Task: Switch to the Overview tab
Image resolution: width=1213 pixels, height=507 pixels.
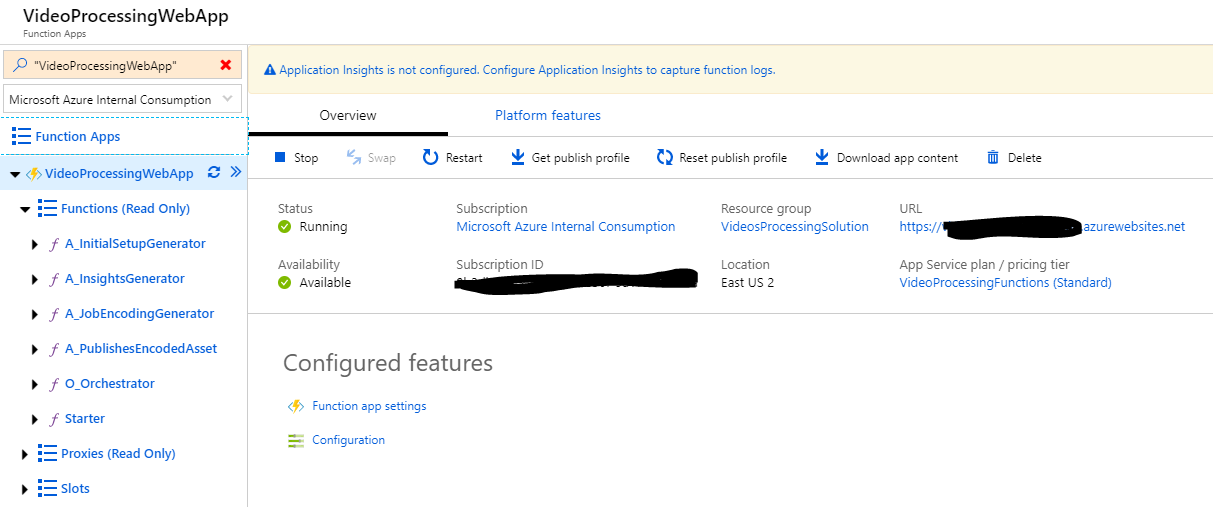Action: pyautogui.click(x=348, y=116)
